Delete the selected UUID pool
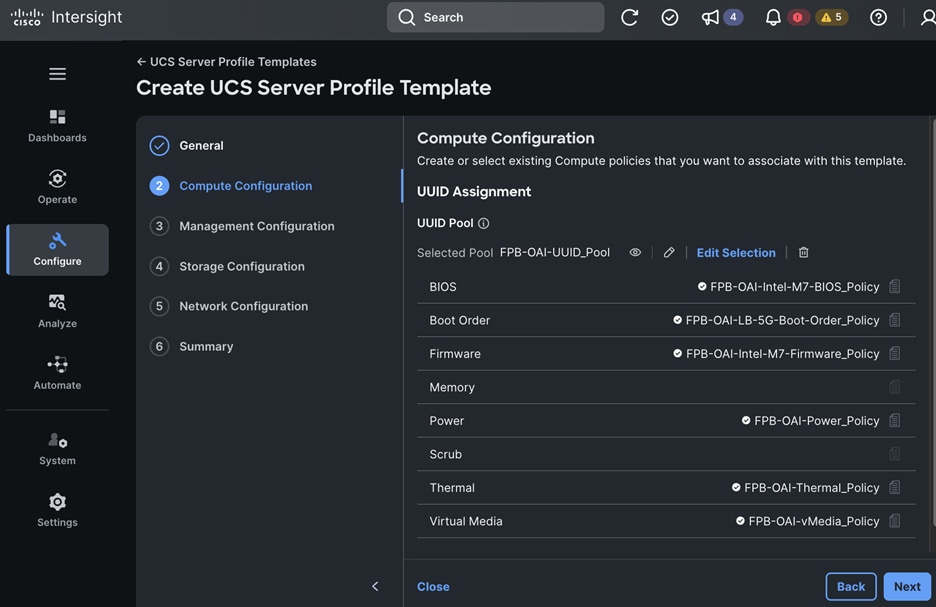The width and height of the screenshot is (936, 607). pyautogui.click(x=803, y=252)
